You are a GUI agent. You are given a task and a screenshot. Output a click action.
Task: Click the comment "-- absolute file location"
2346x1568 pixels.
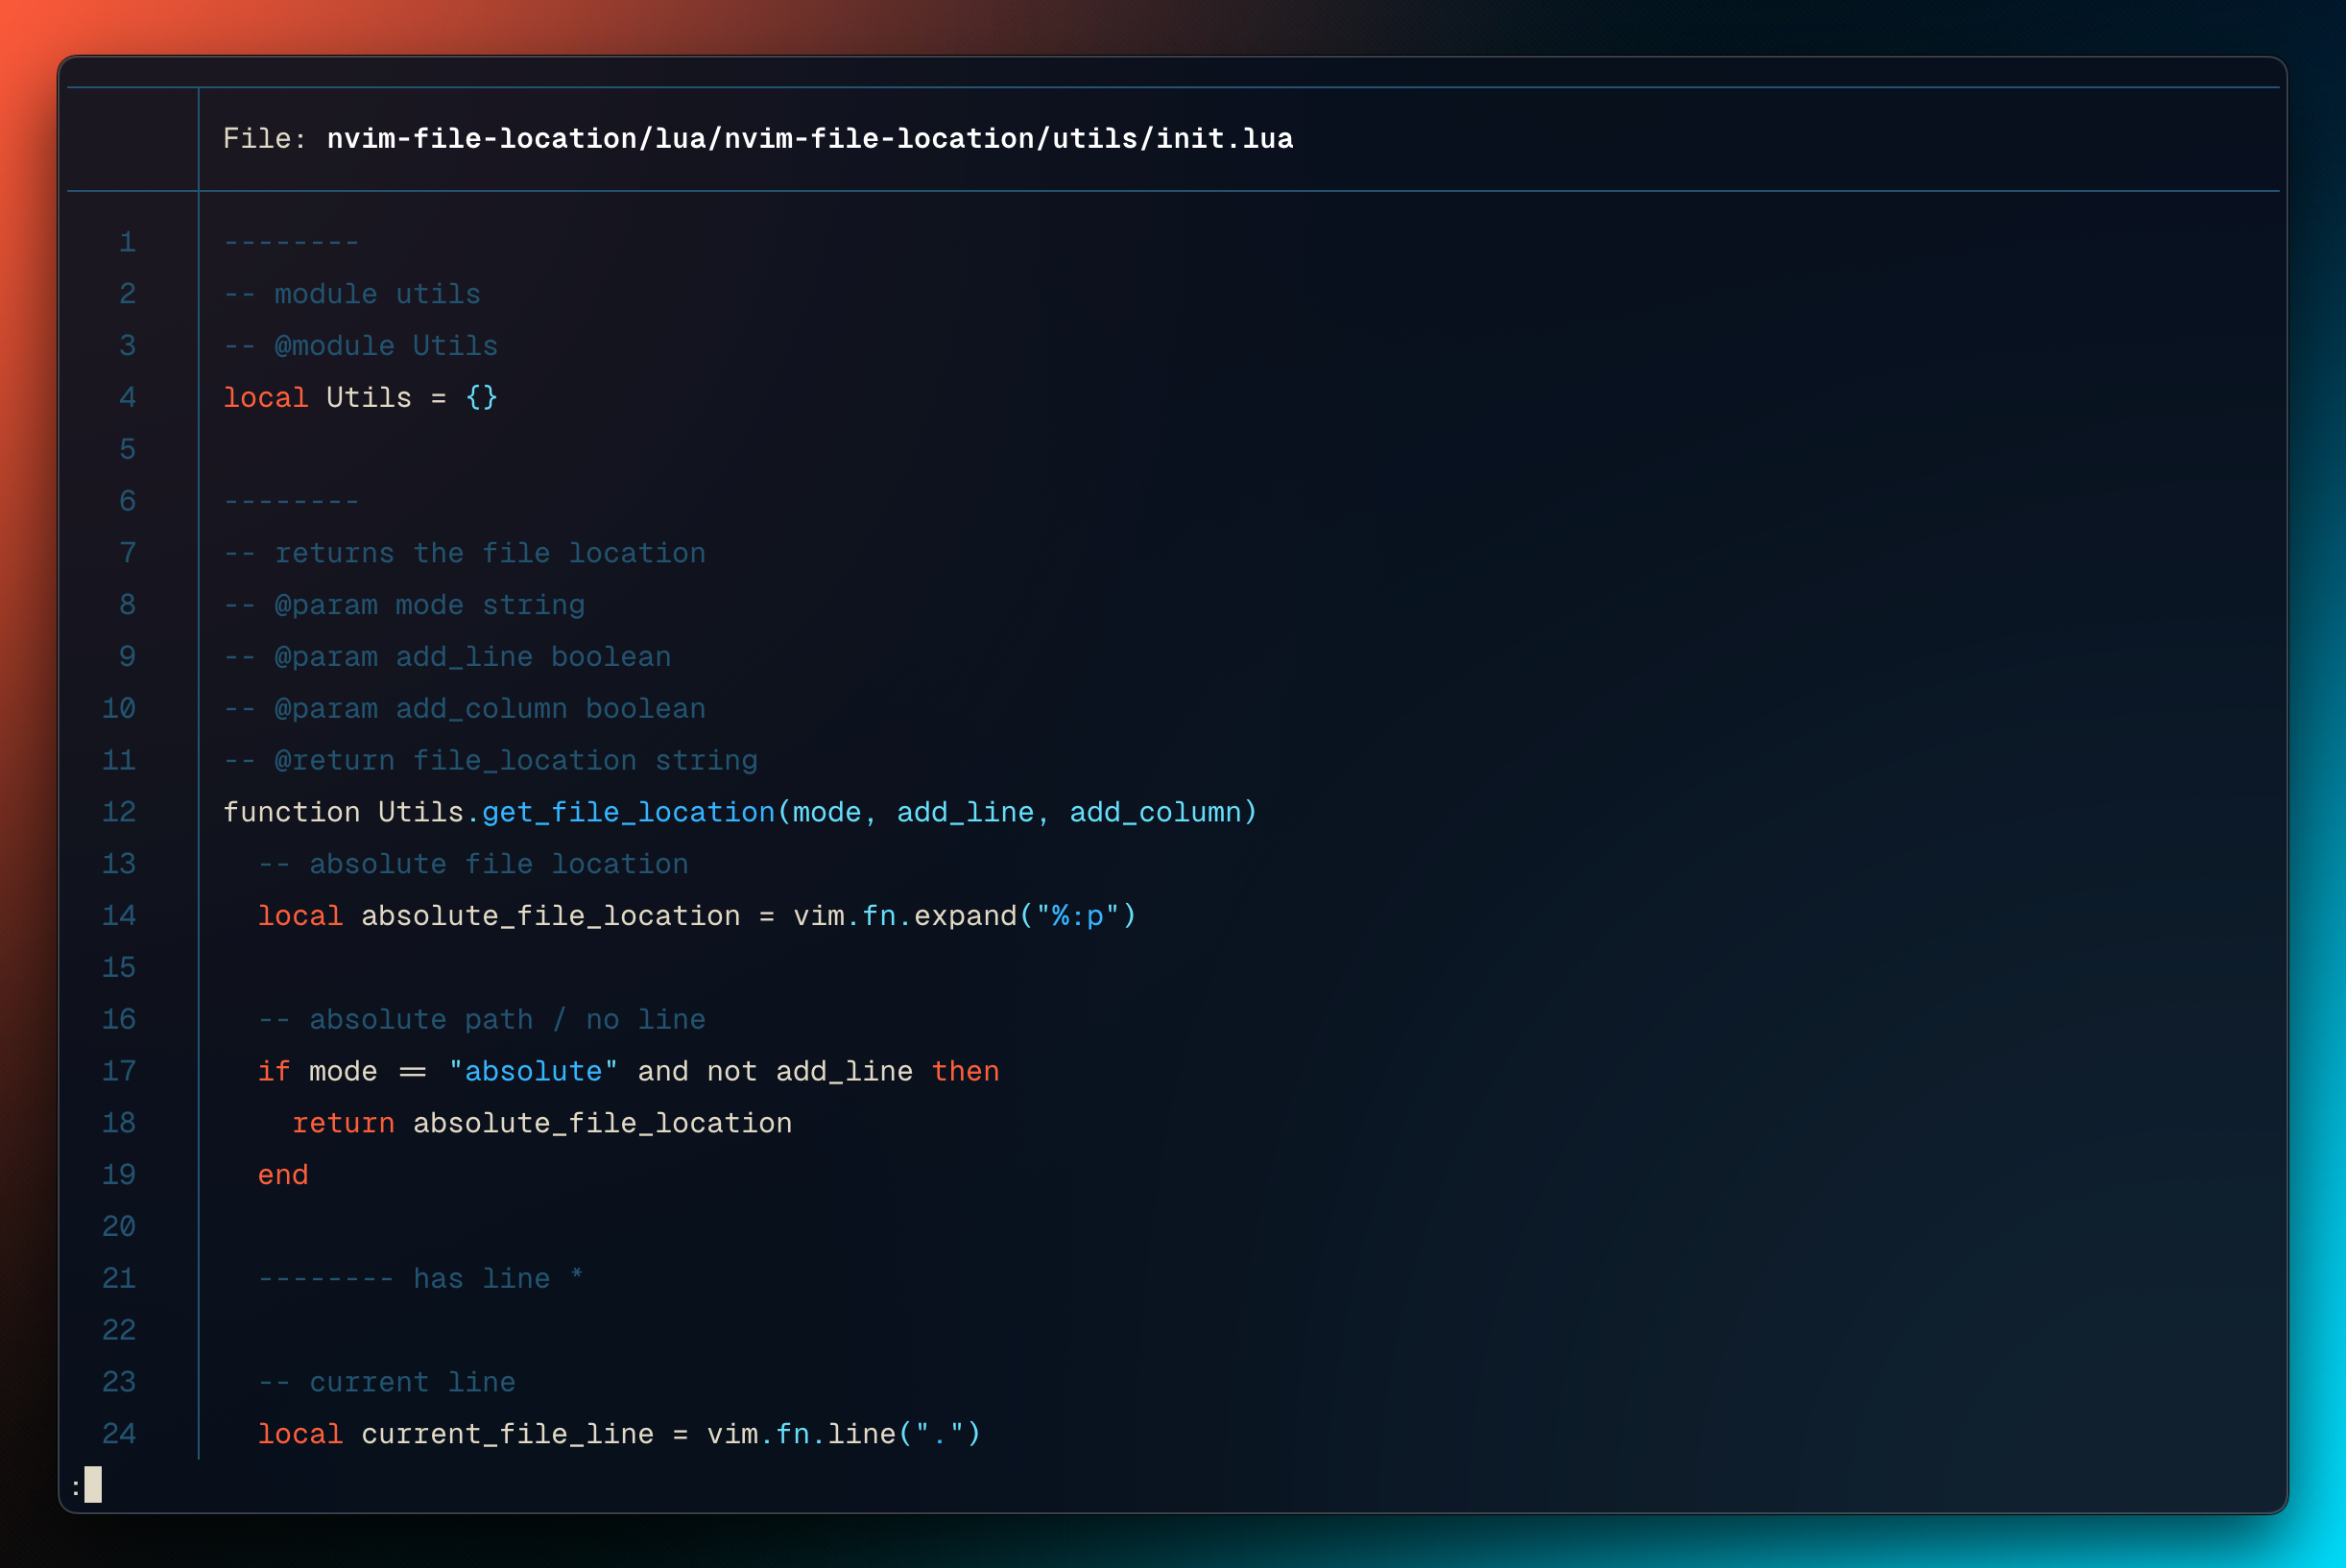(473, 864)
